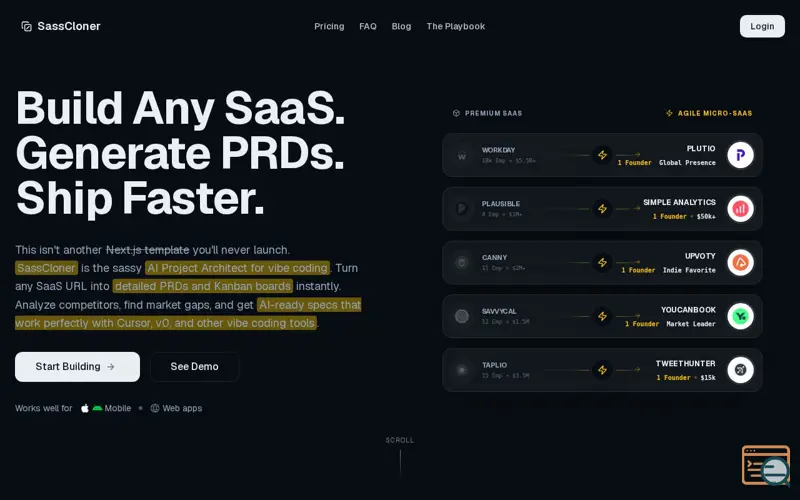Viewport: 800px width, 500px height.
Task: Click the struck-through 'Next.js template' text
Action: point(147,250)
